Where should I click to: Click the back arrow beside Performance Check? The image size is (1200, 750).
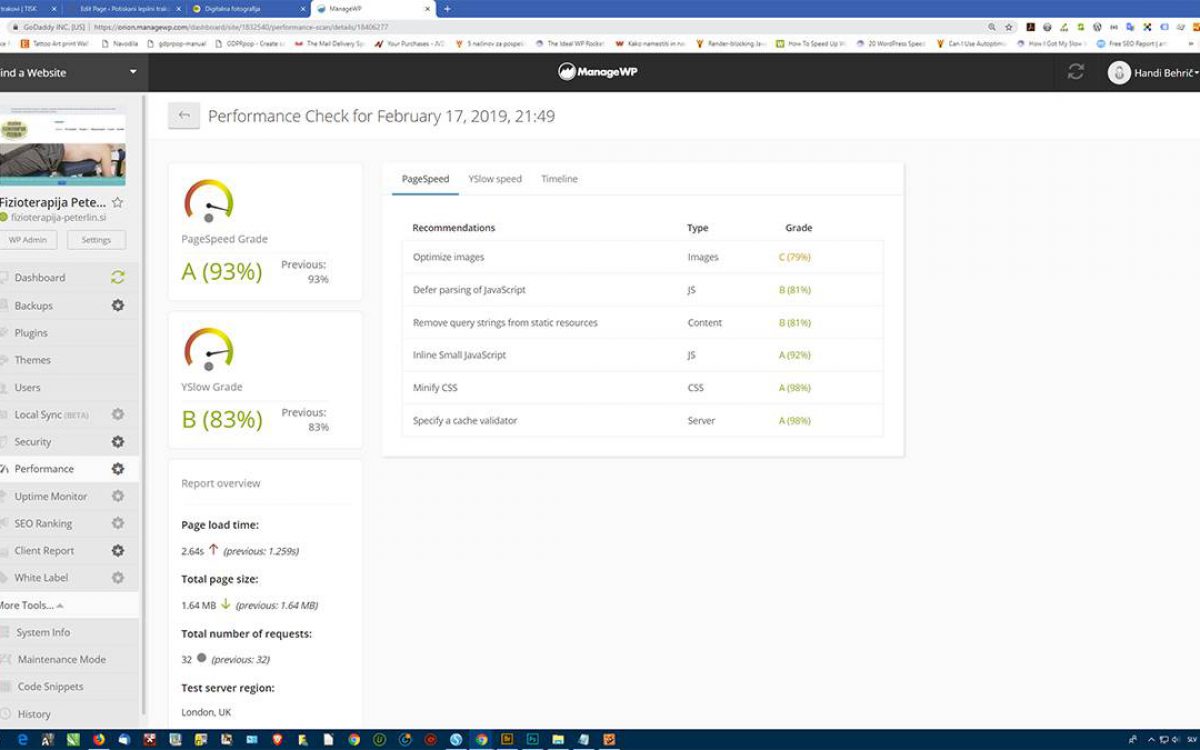click(x=184, y=116)
